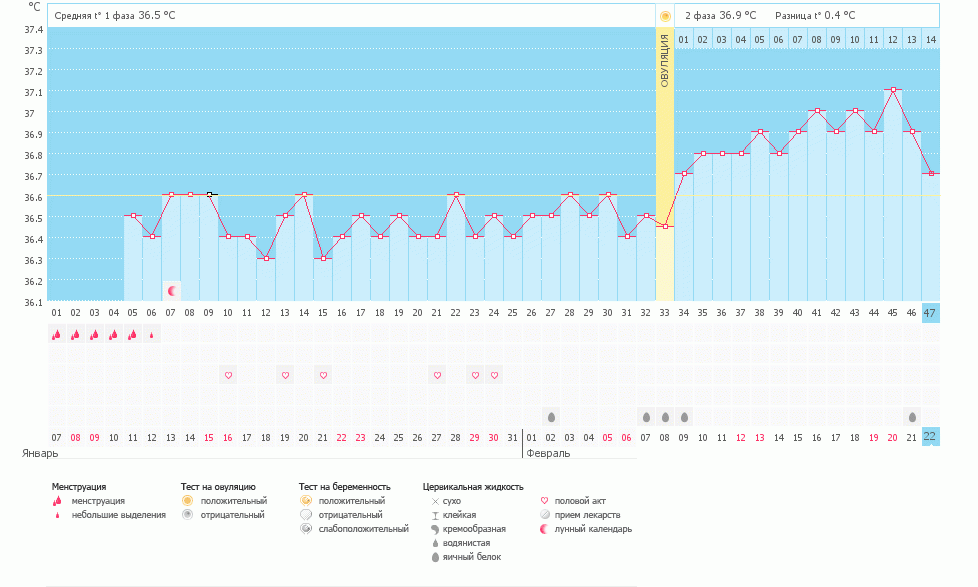Click the light discharge icon on cycle day 06

[x=152, y=335]
